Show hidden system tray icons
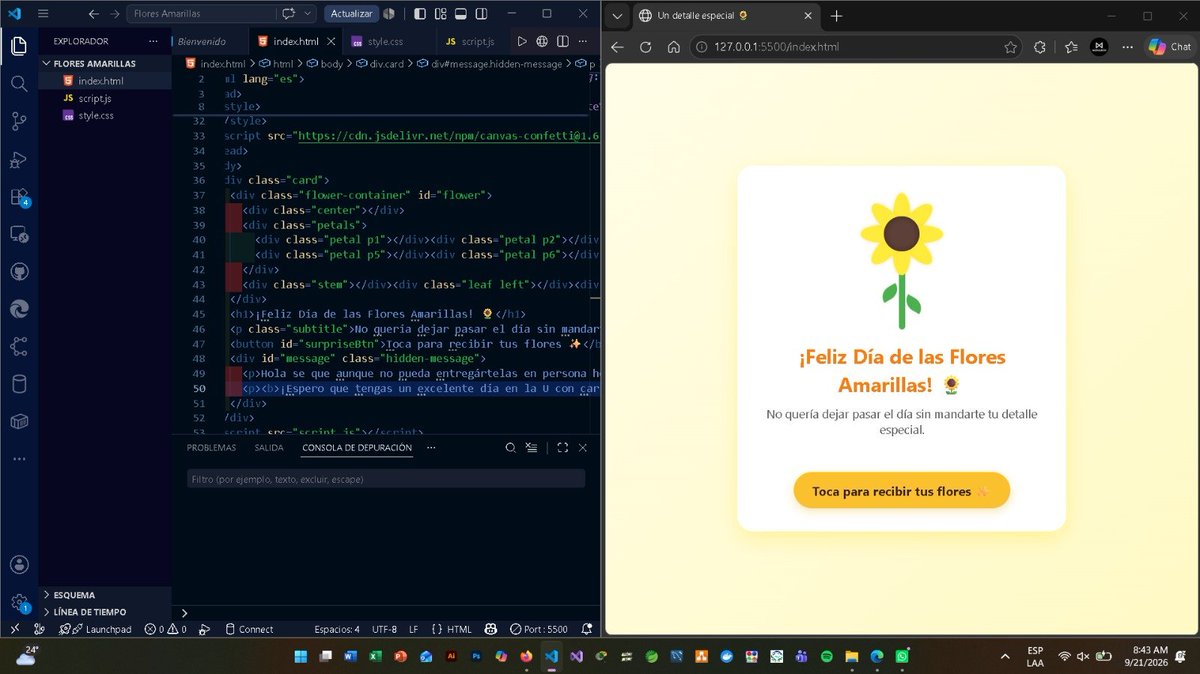Screen dimensions: 1200x674 1004,656
